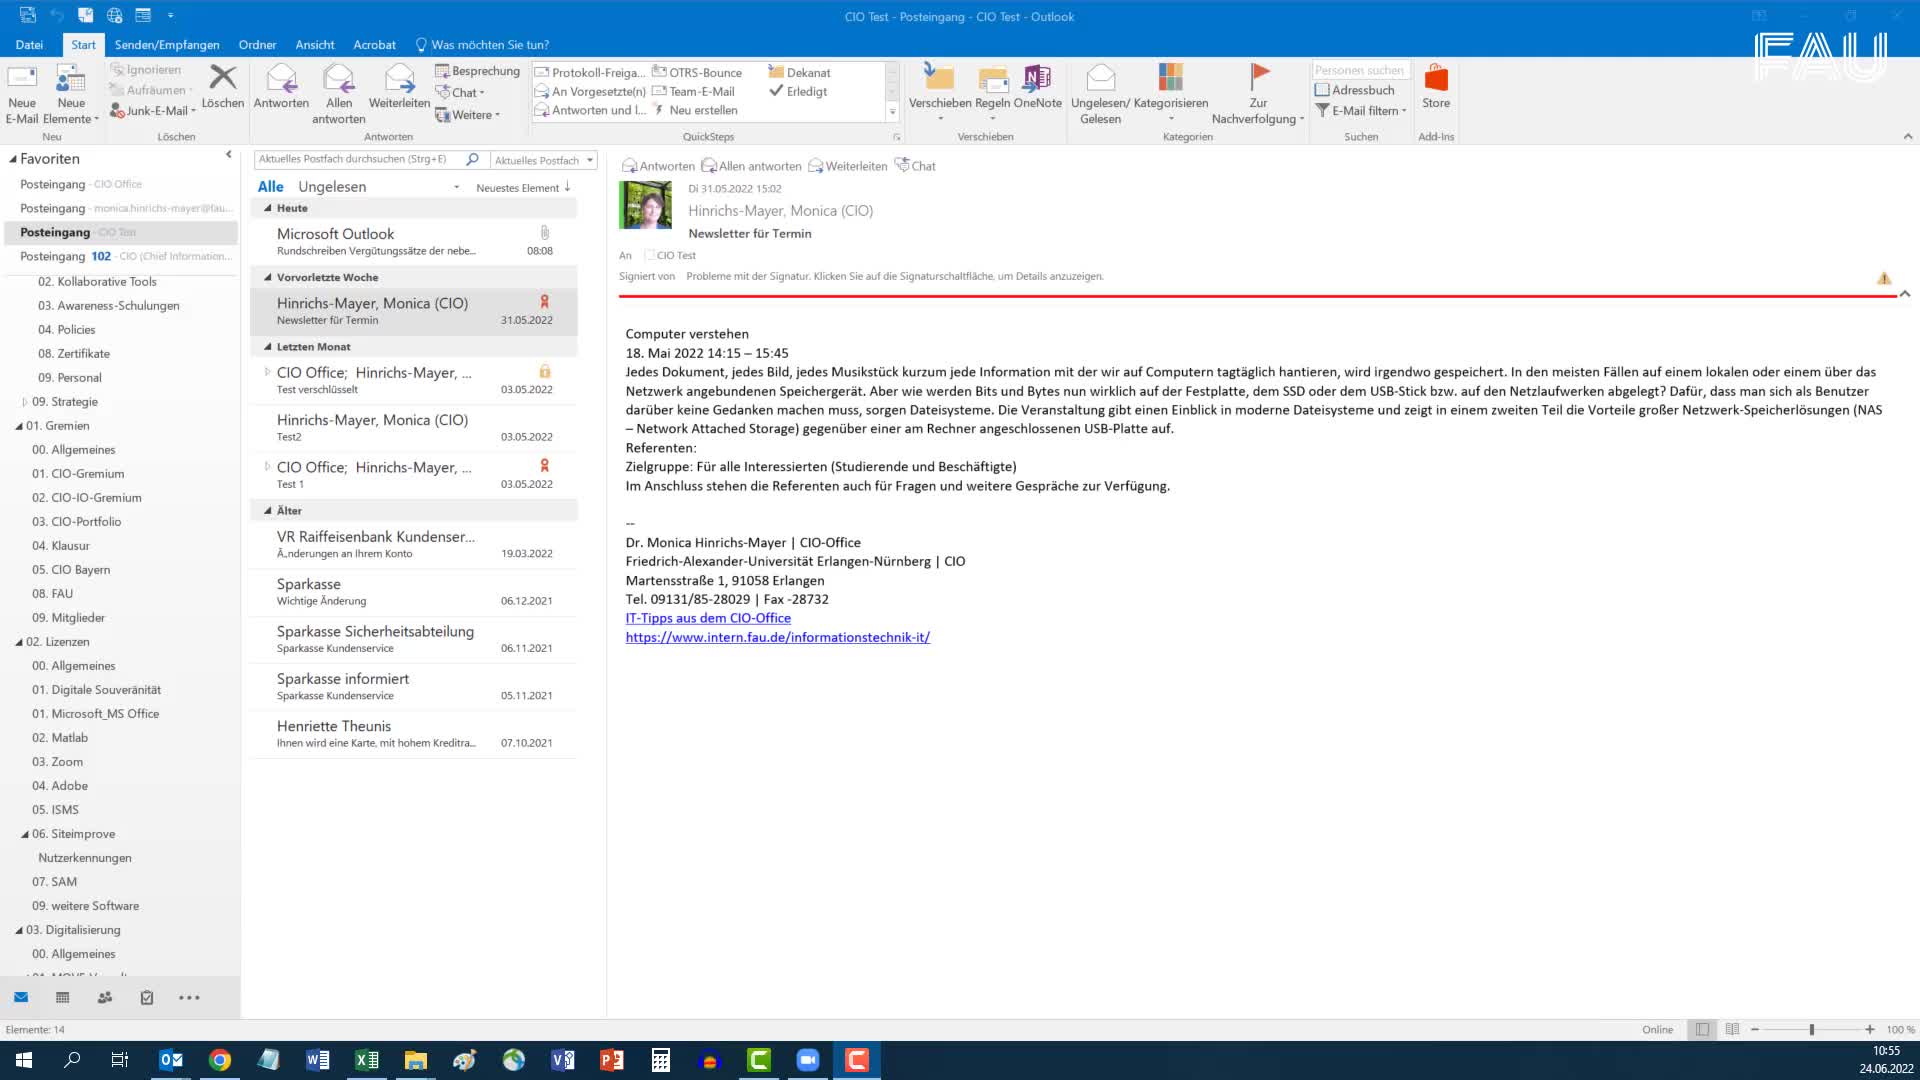Collapse the Vorvorletzte Woche message group
The height and width of the screenshot is (1080, 1920).
pyautogui.click(x=267, y=278)
